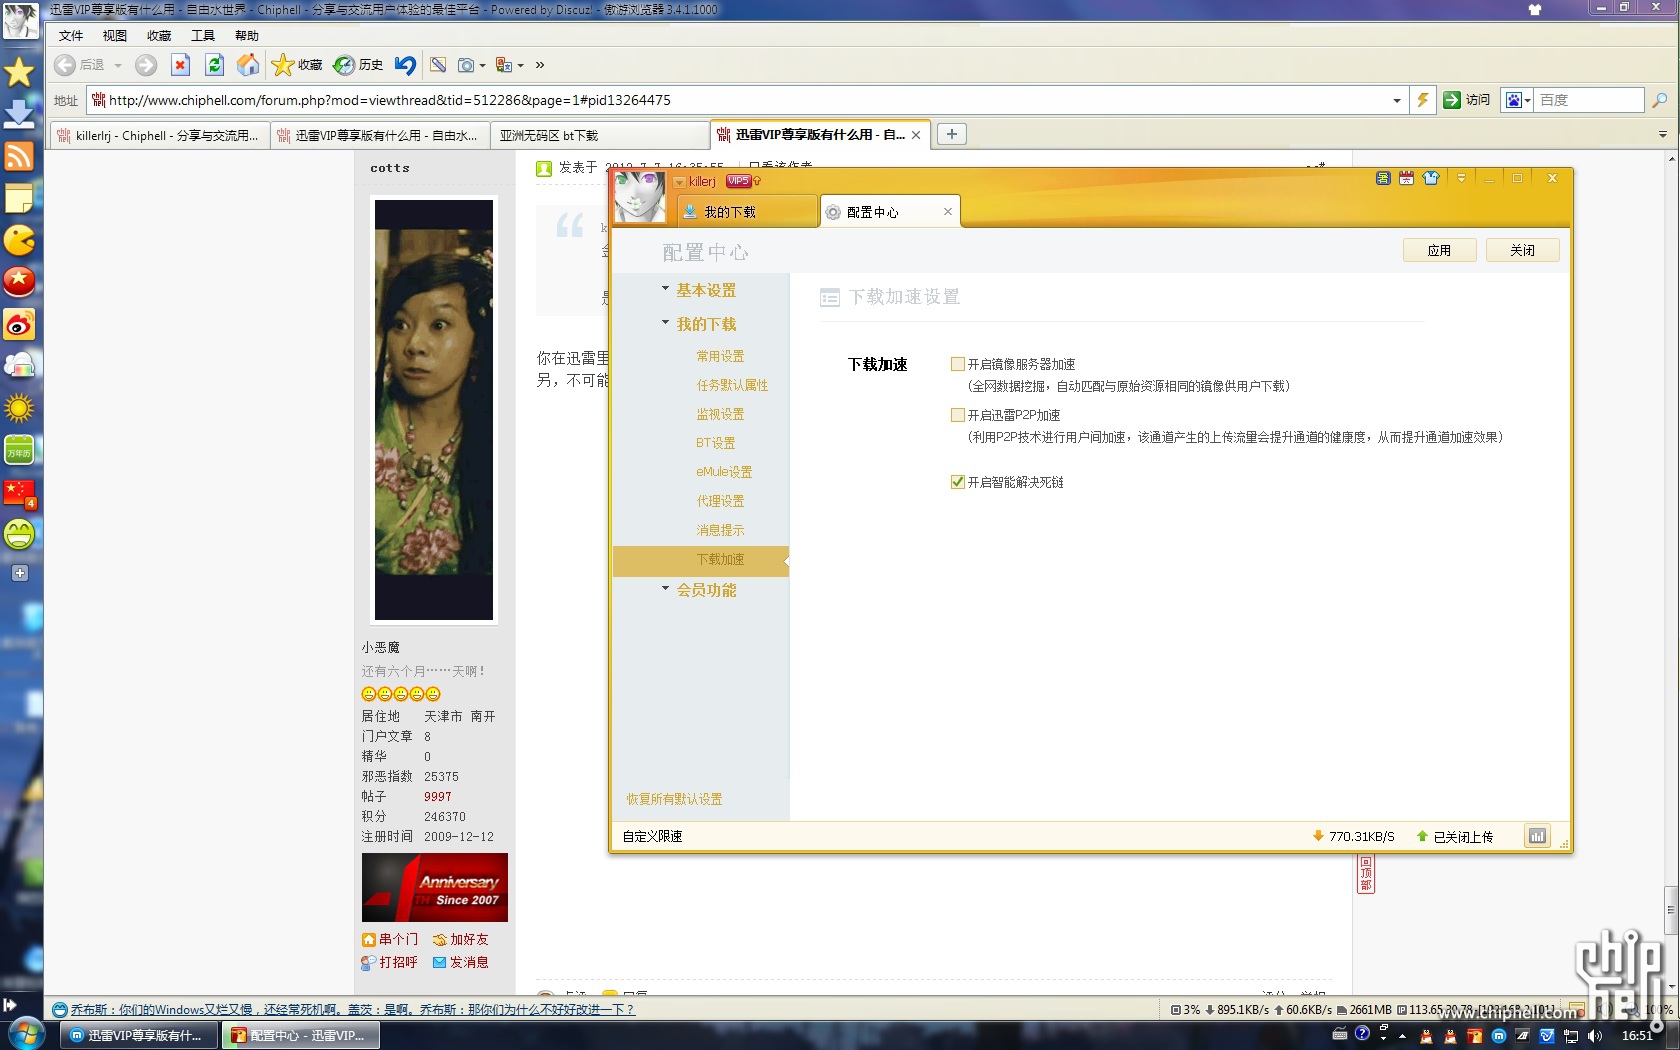Switch to killerlrj - Chiphell tab
Image resolution: width=1680 pixels, height=1050 pixels.
click(159, 135)
